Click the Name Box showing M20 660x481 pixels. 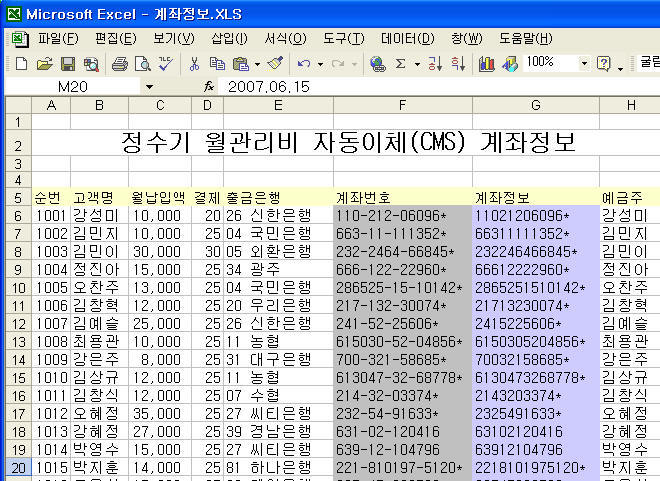click(x=73, y=87)
